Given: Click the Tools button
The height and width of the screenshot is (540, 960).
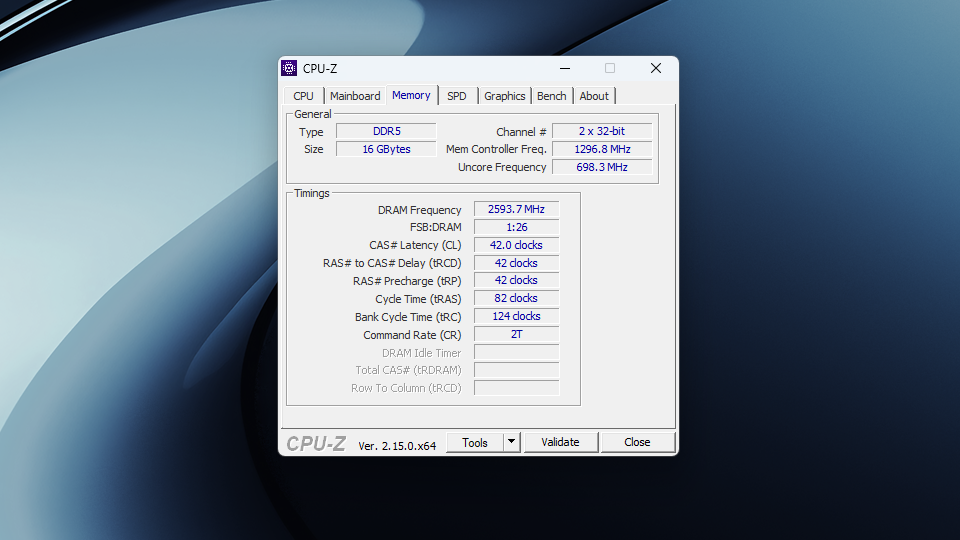Looking at the screenshot, I should [475, 442].
